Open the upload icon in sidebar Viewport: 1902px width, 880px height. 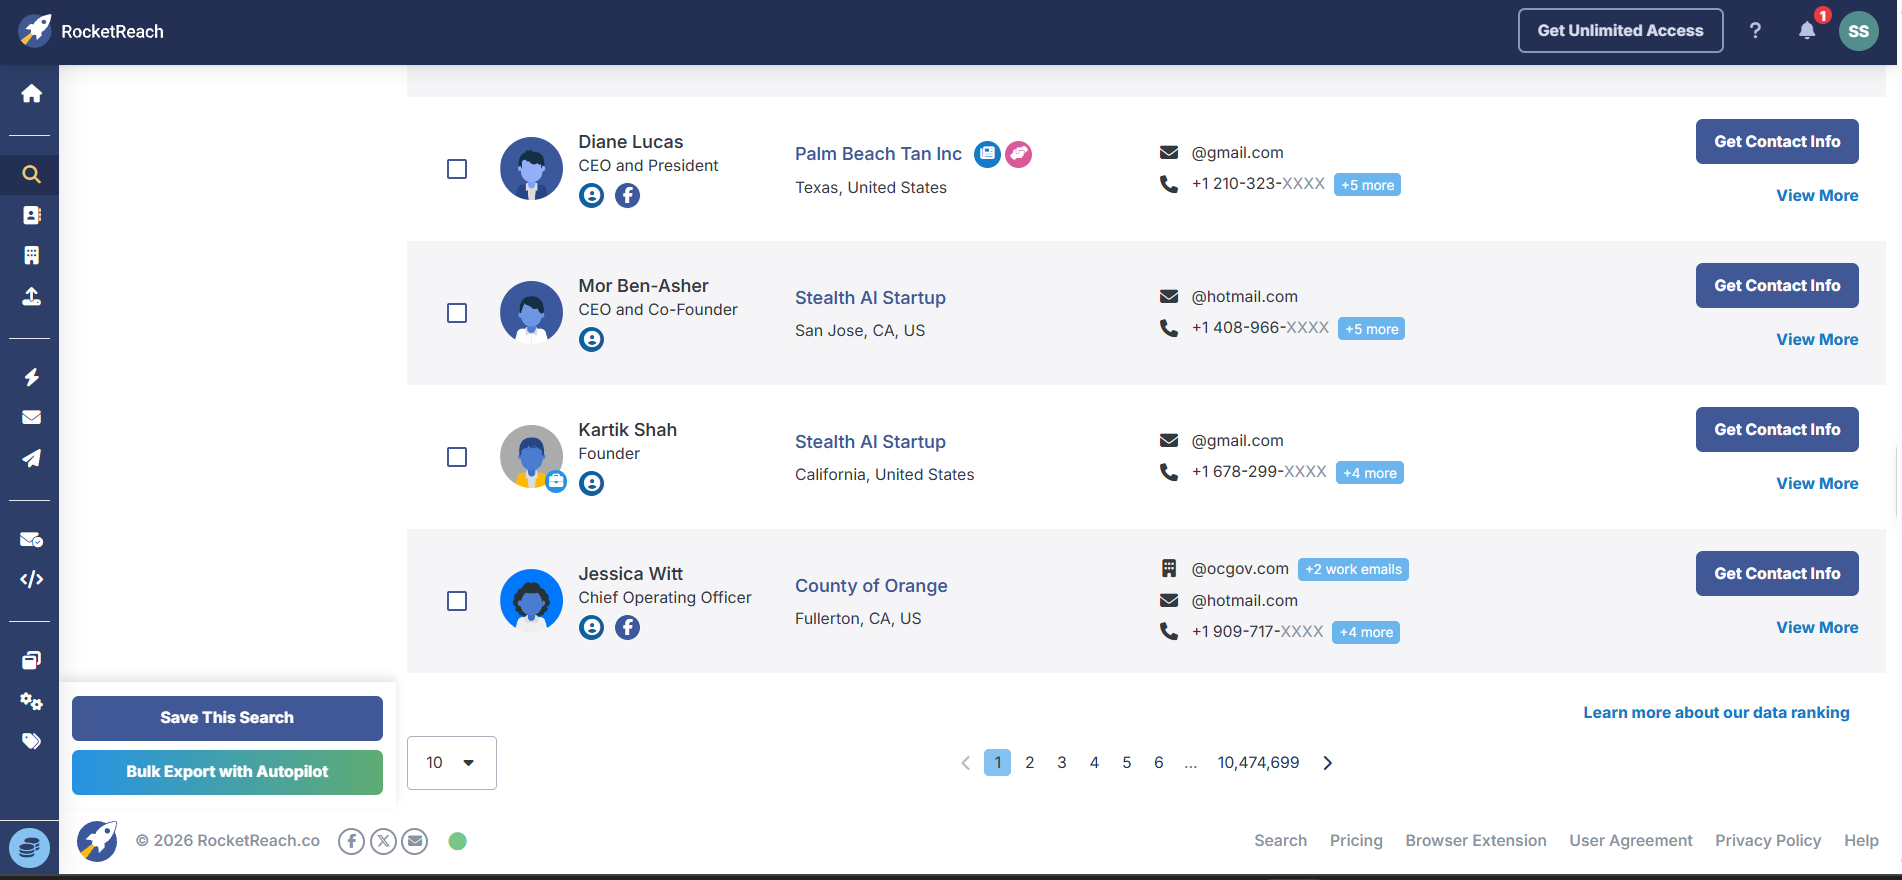click(x=31, y=296)
